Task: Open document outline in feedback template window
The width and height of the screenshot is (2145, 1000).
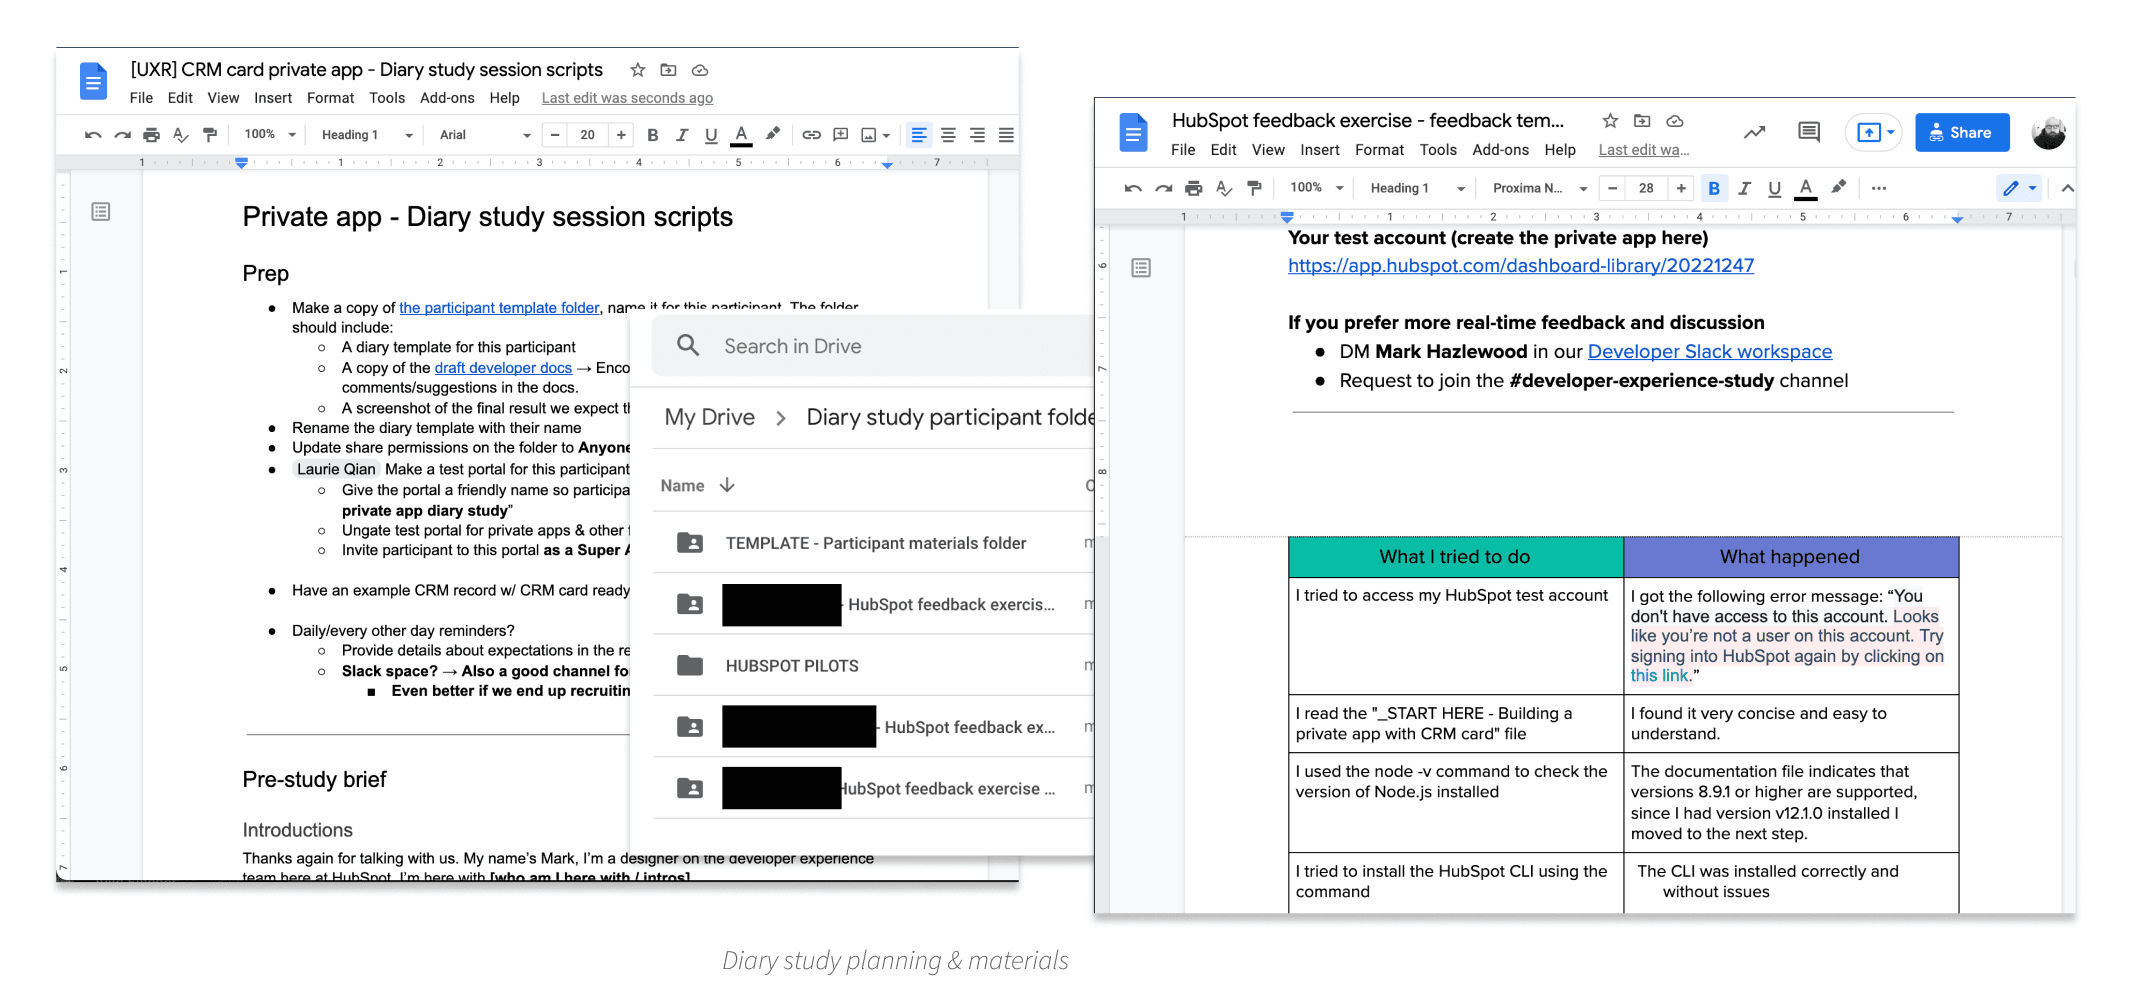Action: tap(1140, 268)
